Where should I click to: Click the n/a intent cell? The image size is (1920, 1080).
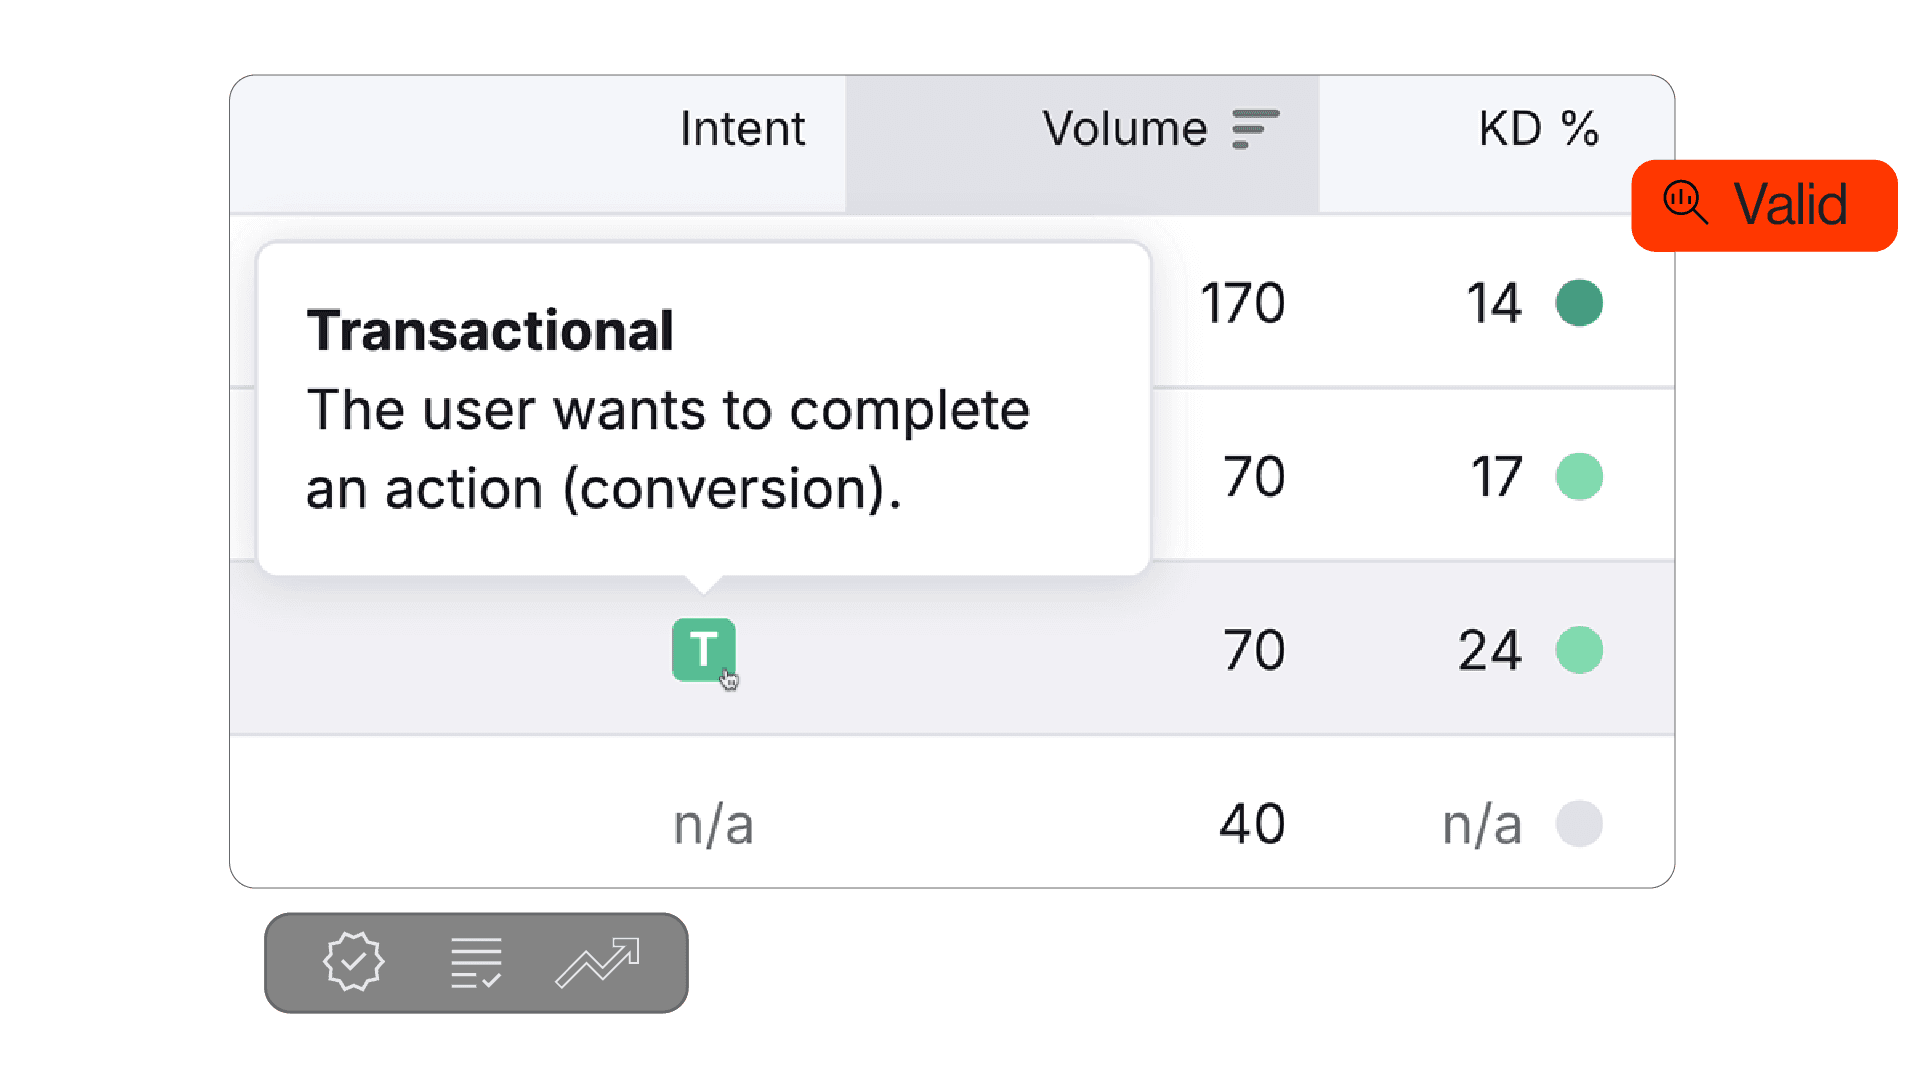click(x=713, y=825)
